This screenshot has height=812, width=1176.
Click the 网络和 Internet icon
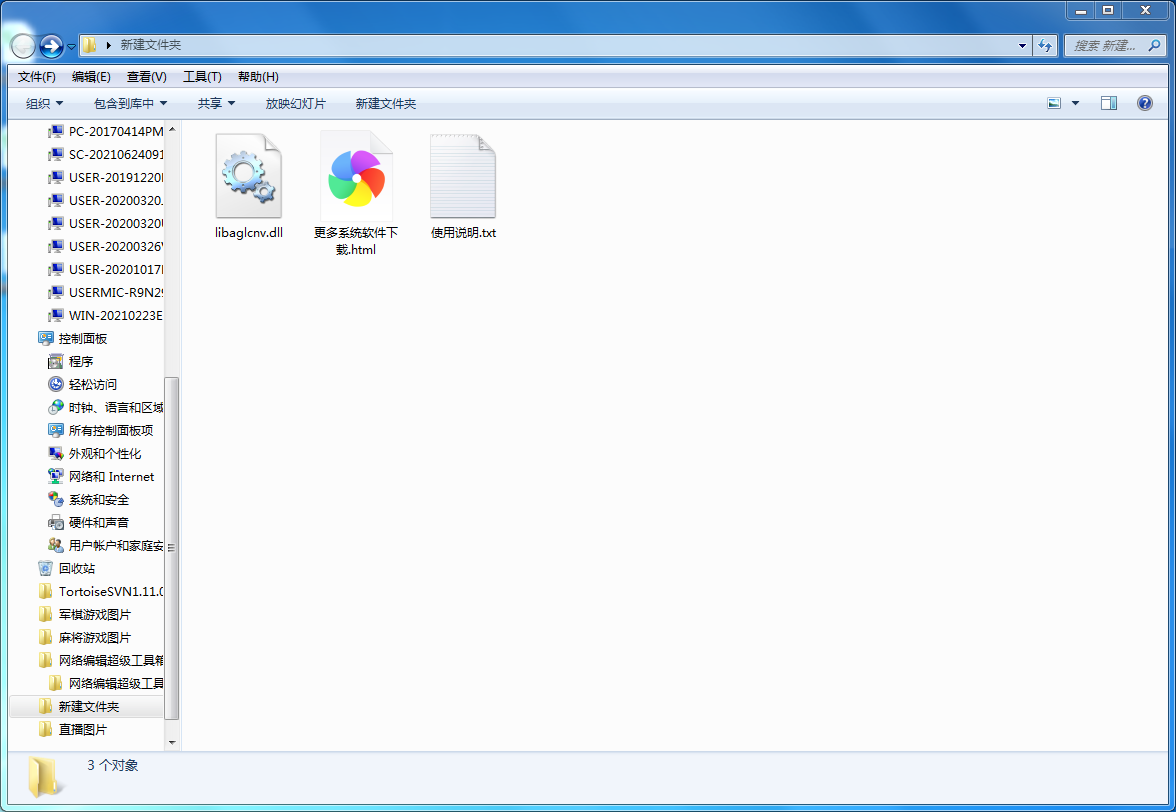click(x=56, y=476)
